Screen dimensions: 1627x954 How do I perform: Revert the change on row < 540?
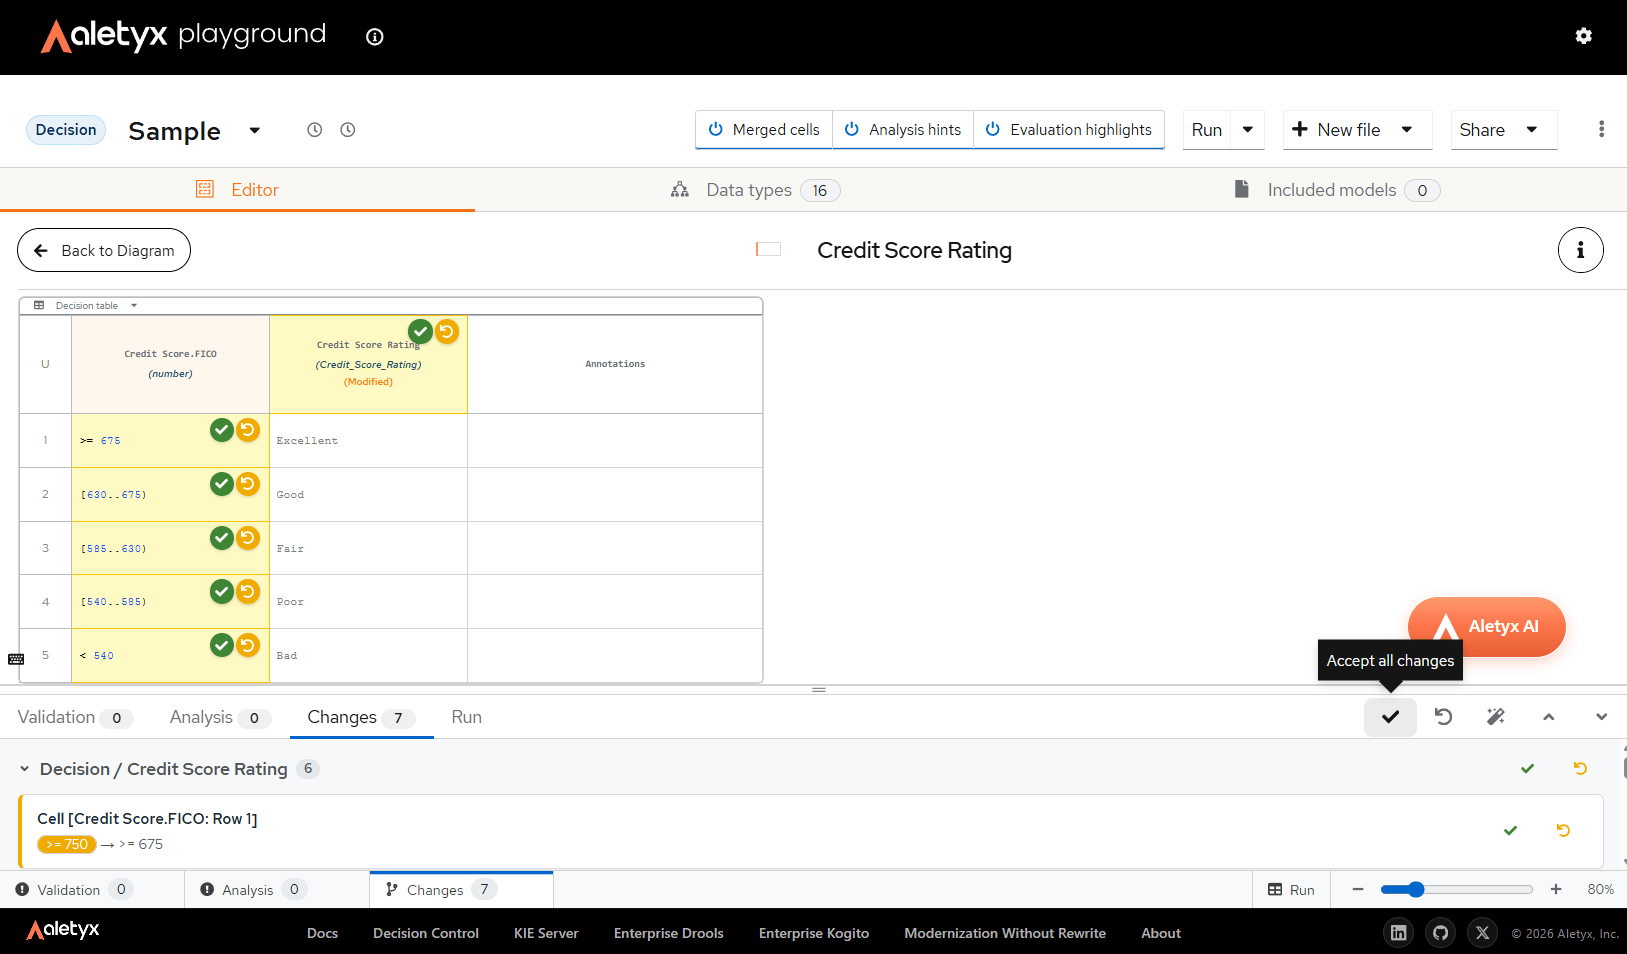[248, 646]
